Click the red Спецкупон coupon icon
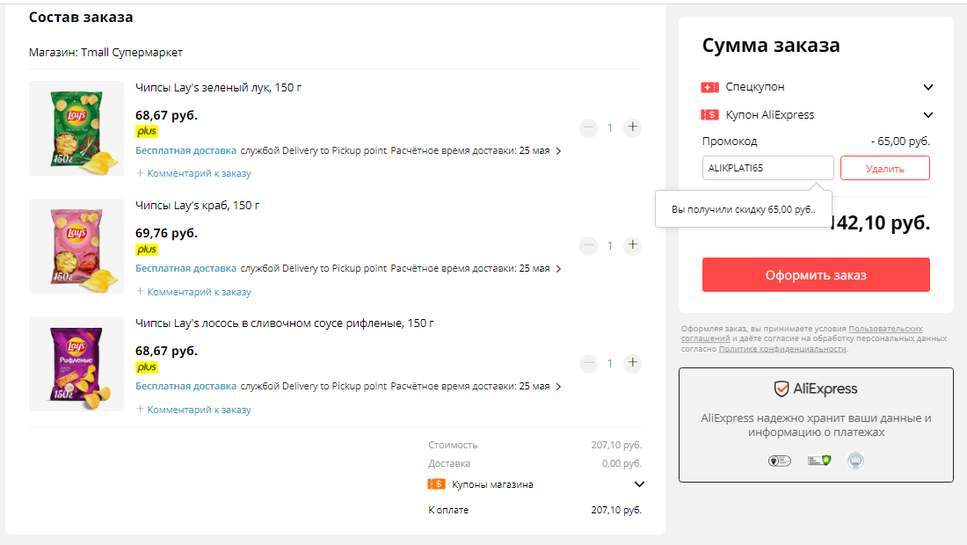The width and height of the screenshot is (967, 545). pyautogui.click(x=710, y=88)
